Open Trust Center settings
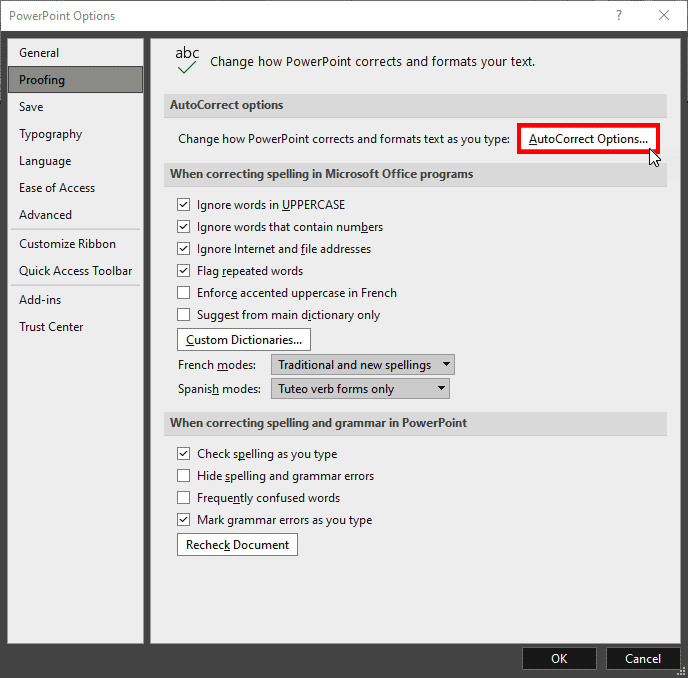This screenshot has width=688, height=678. (75, 327)
